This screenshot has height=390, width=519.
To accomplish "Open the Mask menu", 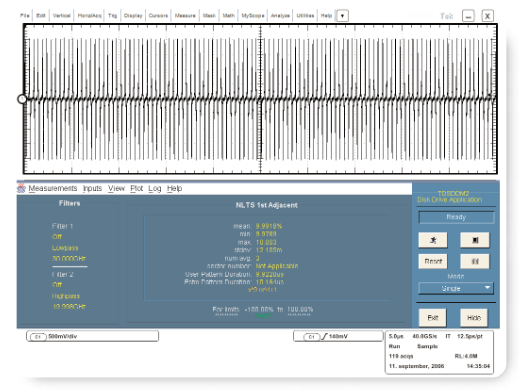I will [209, 16].
